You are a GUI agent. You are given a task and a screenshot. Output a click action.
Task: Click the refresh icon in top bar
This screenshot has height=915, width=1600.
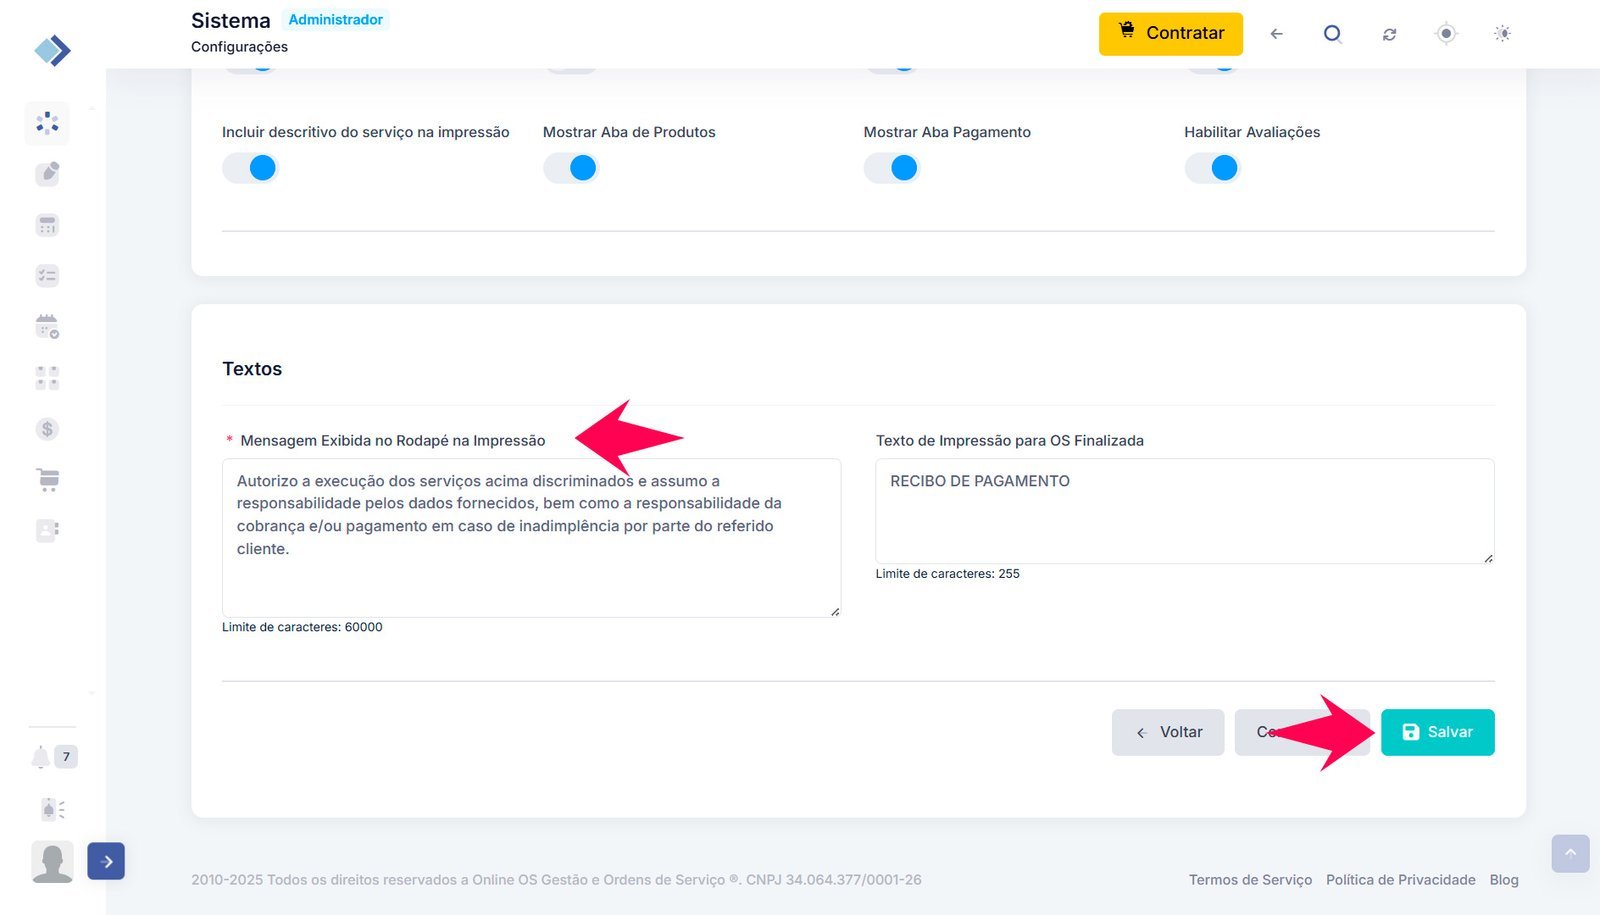coord(1389,34)
